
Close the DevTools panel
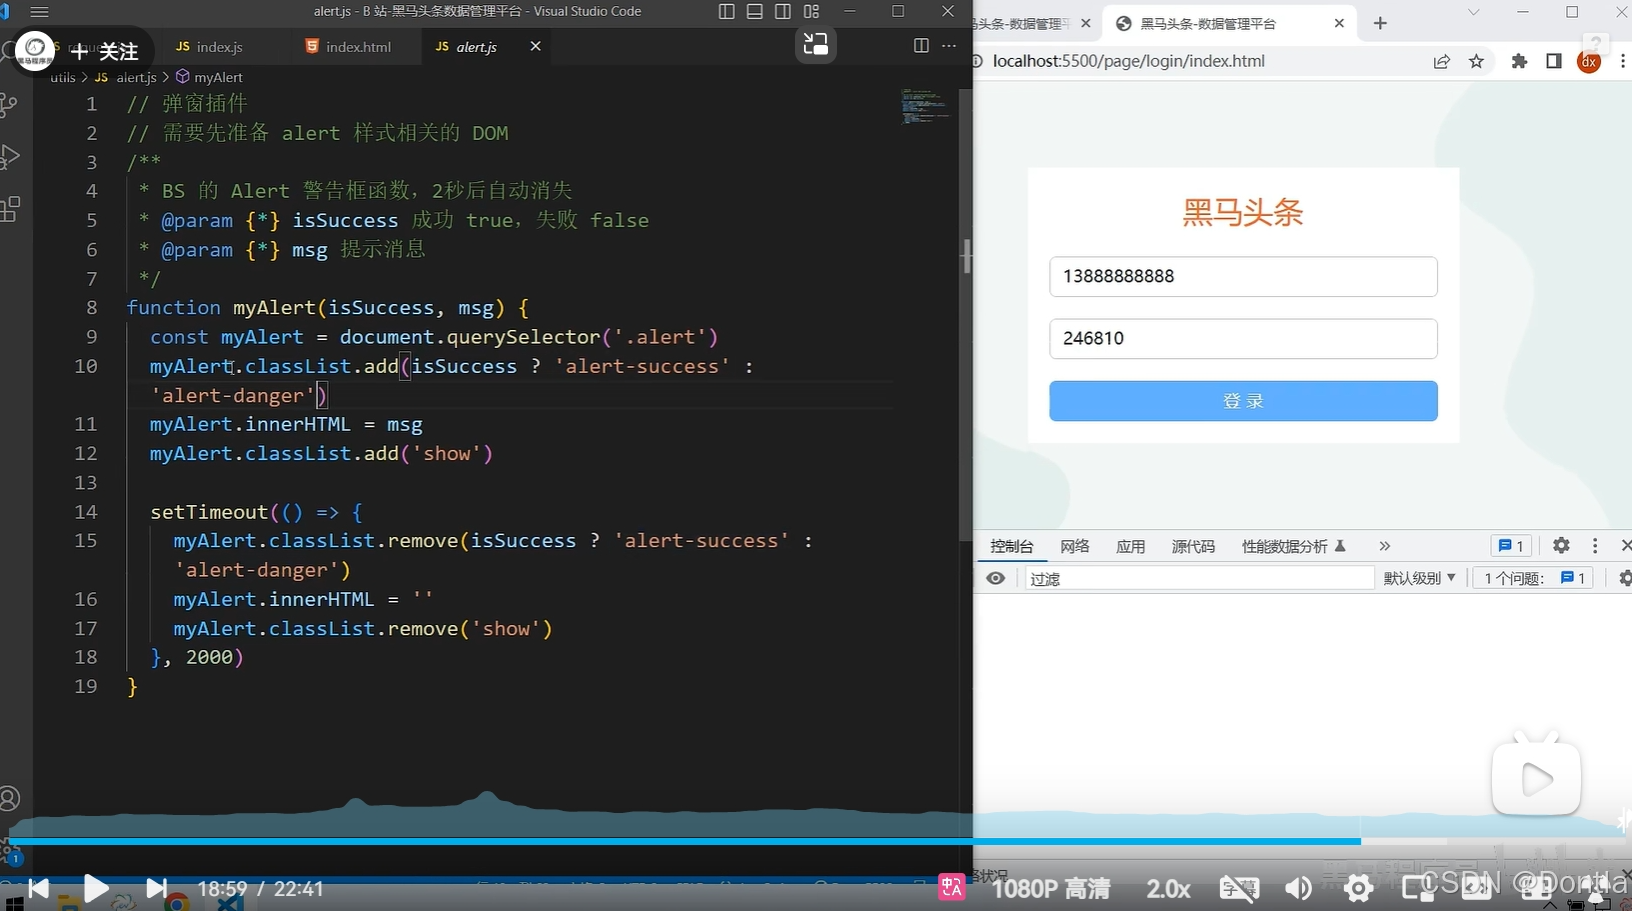tap(1625, 545)
